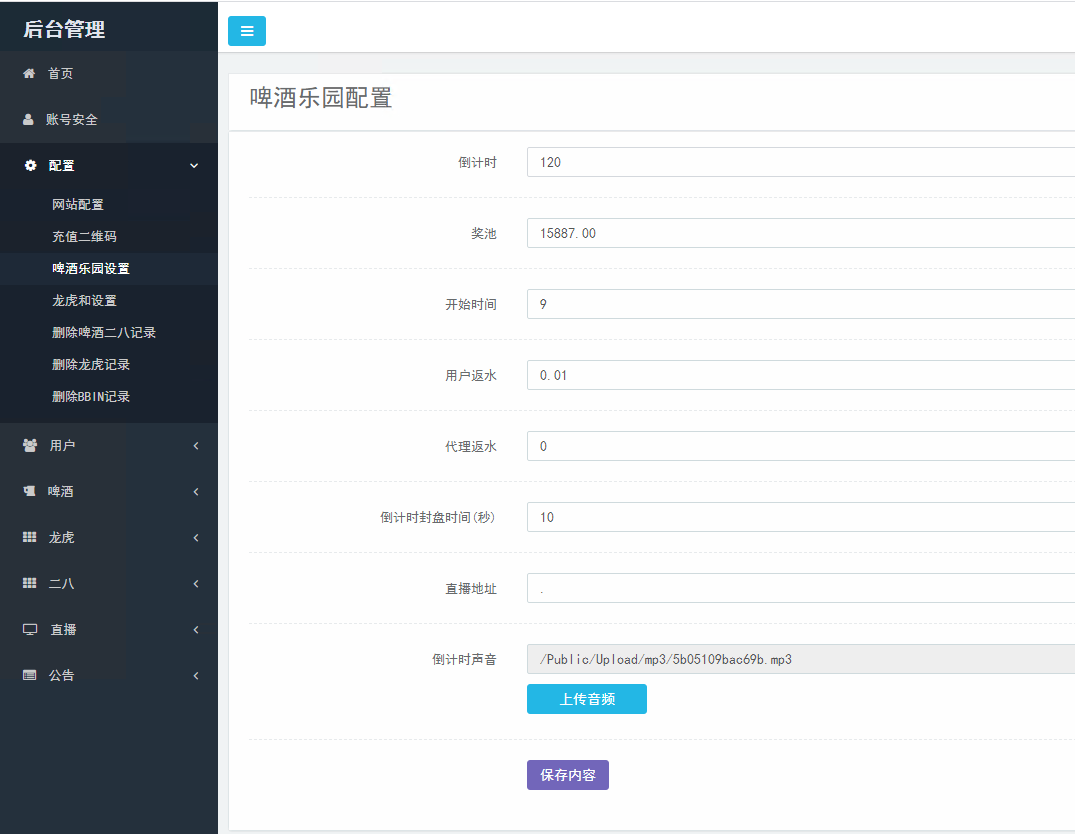Click the monitor icon beside 直播

30,629
